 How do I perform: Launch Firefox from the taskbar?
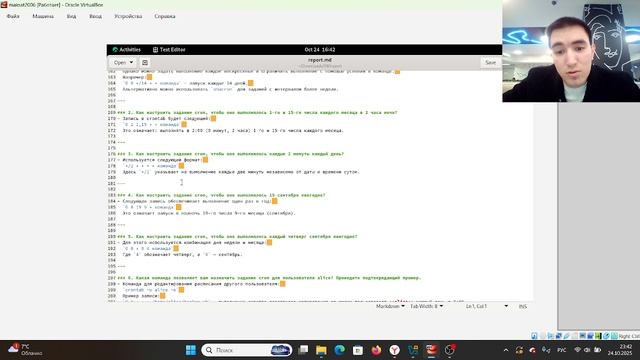click(376, 350)
